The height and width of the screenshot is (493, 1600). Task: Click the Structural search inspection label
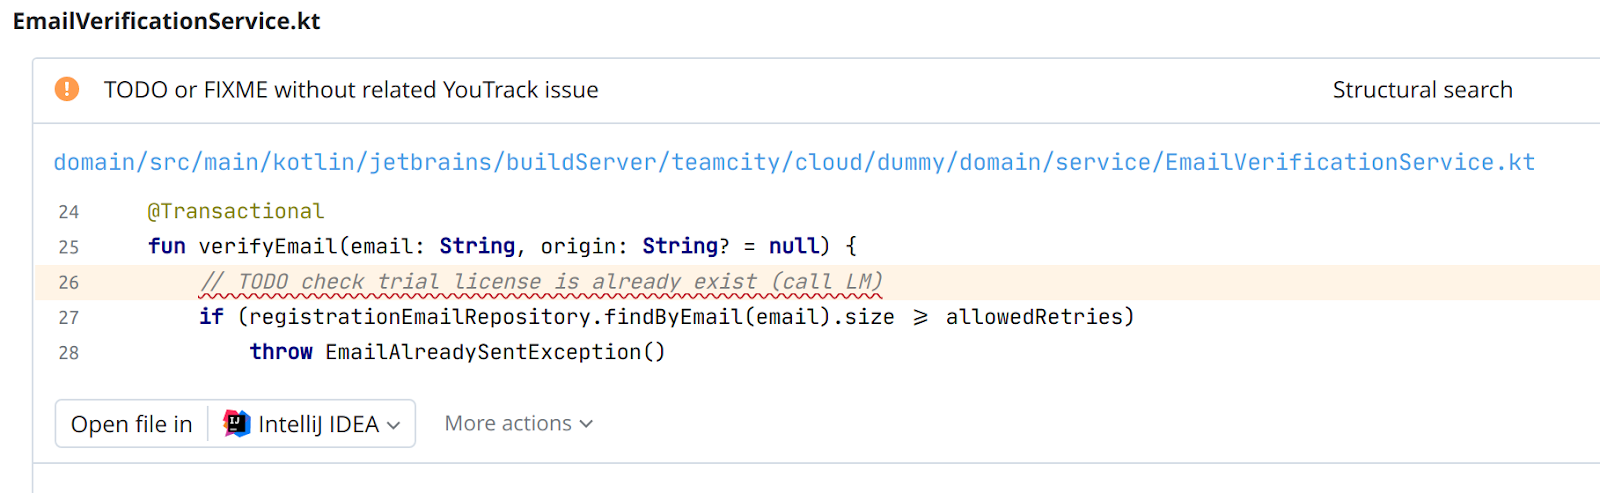click(x=1421, y=90)
